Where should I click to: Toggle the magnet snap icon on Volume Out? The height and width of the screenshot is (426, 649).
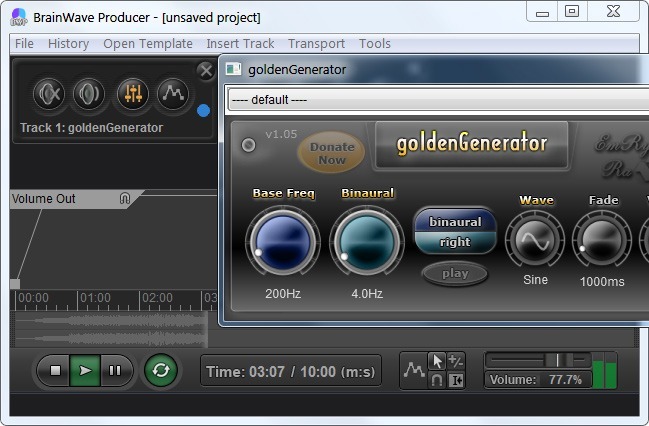pyautogui.click(x=125, y=199)
